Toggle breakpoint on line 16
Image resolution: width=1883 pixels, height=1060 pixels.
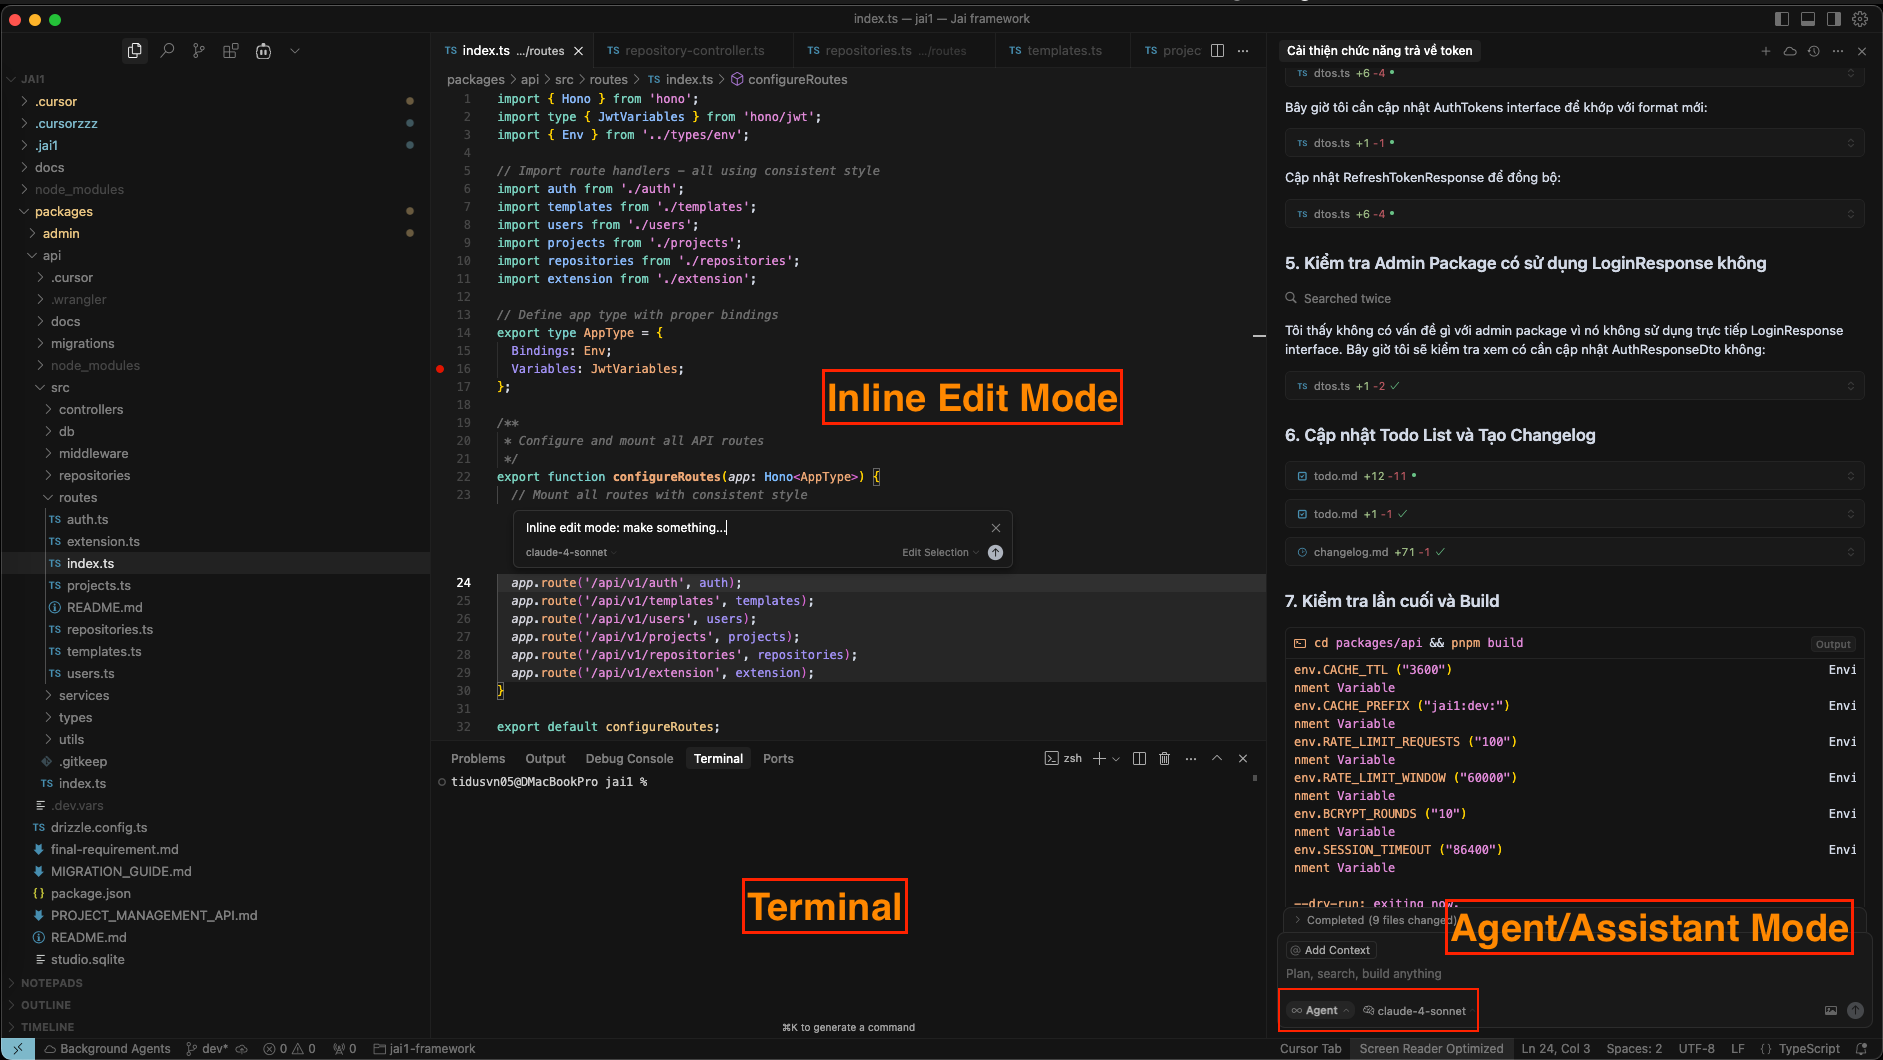click(x=440, y=369)
